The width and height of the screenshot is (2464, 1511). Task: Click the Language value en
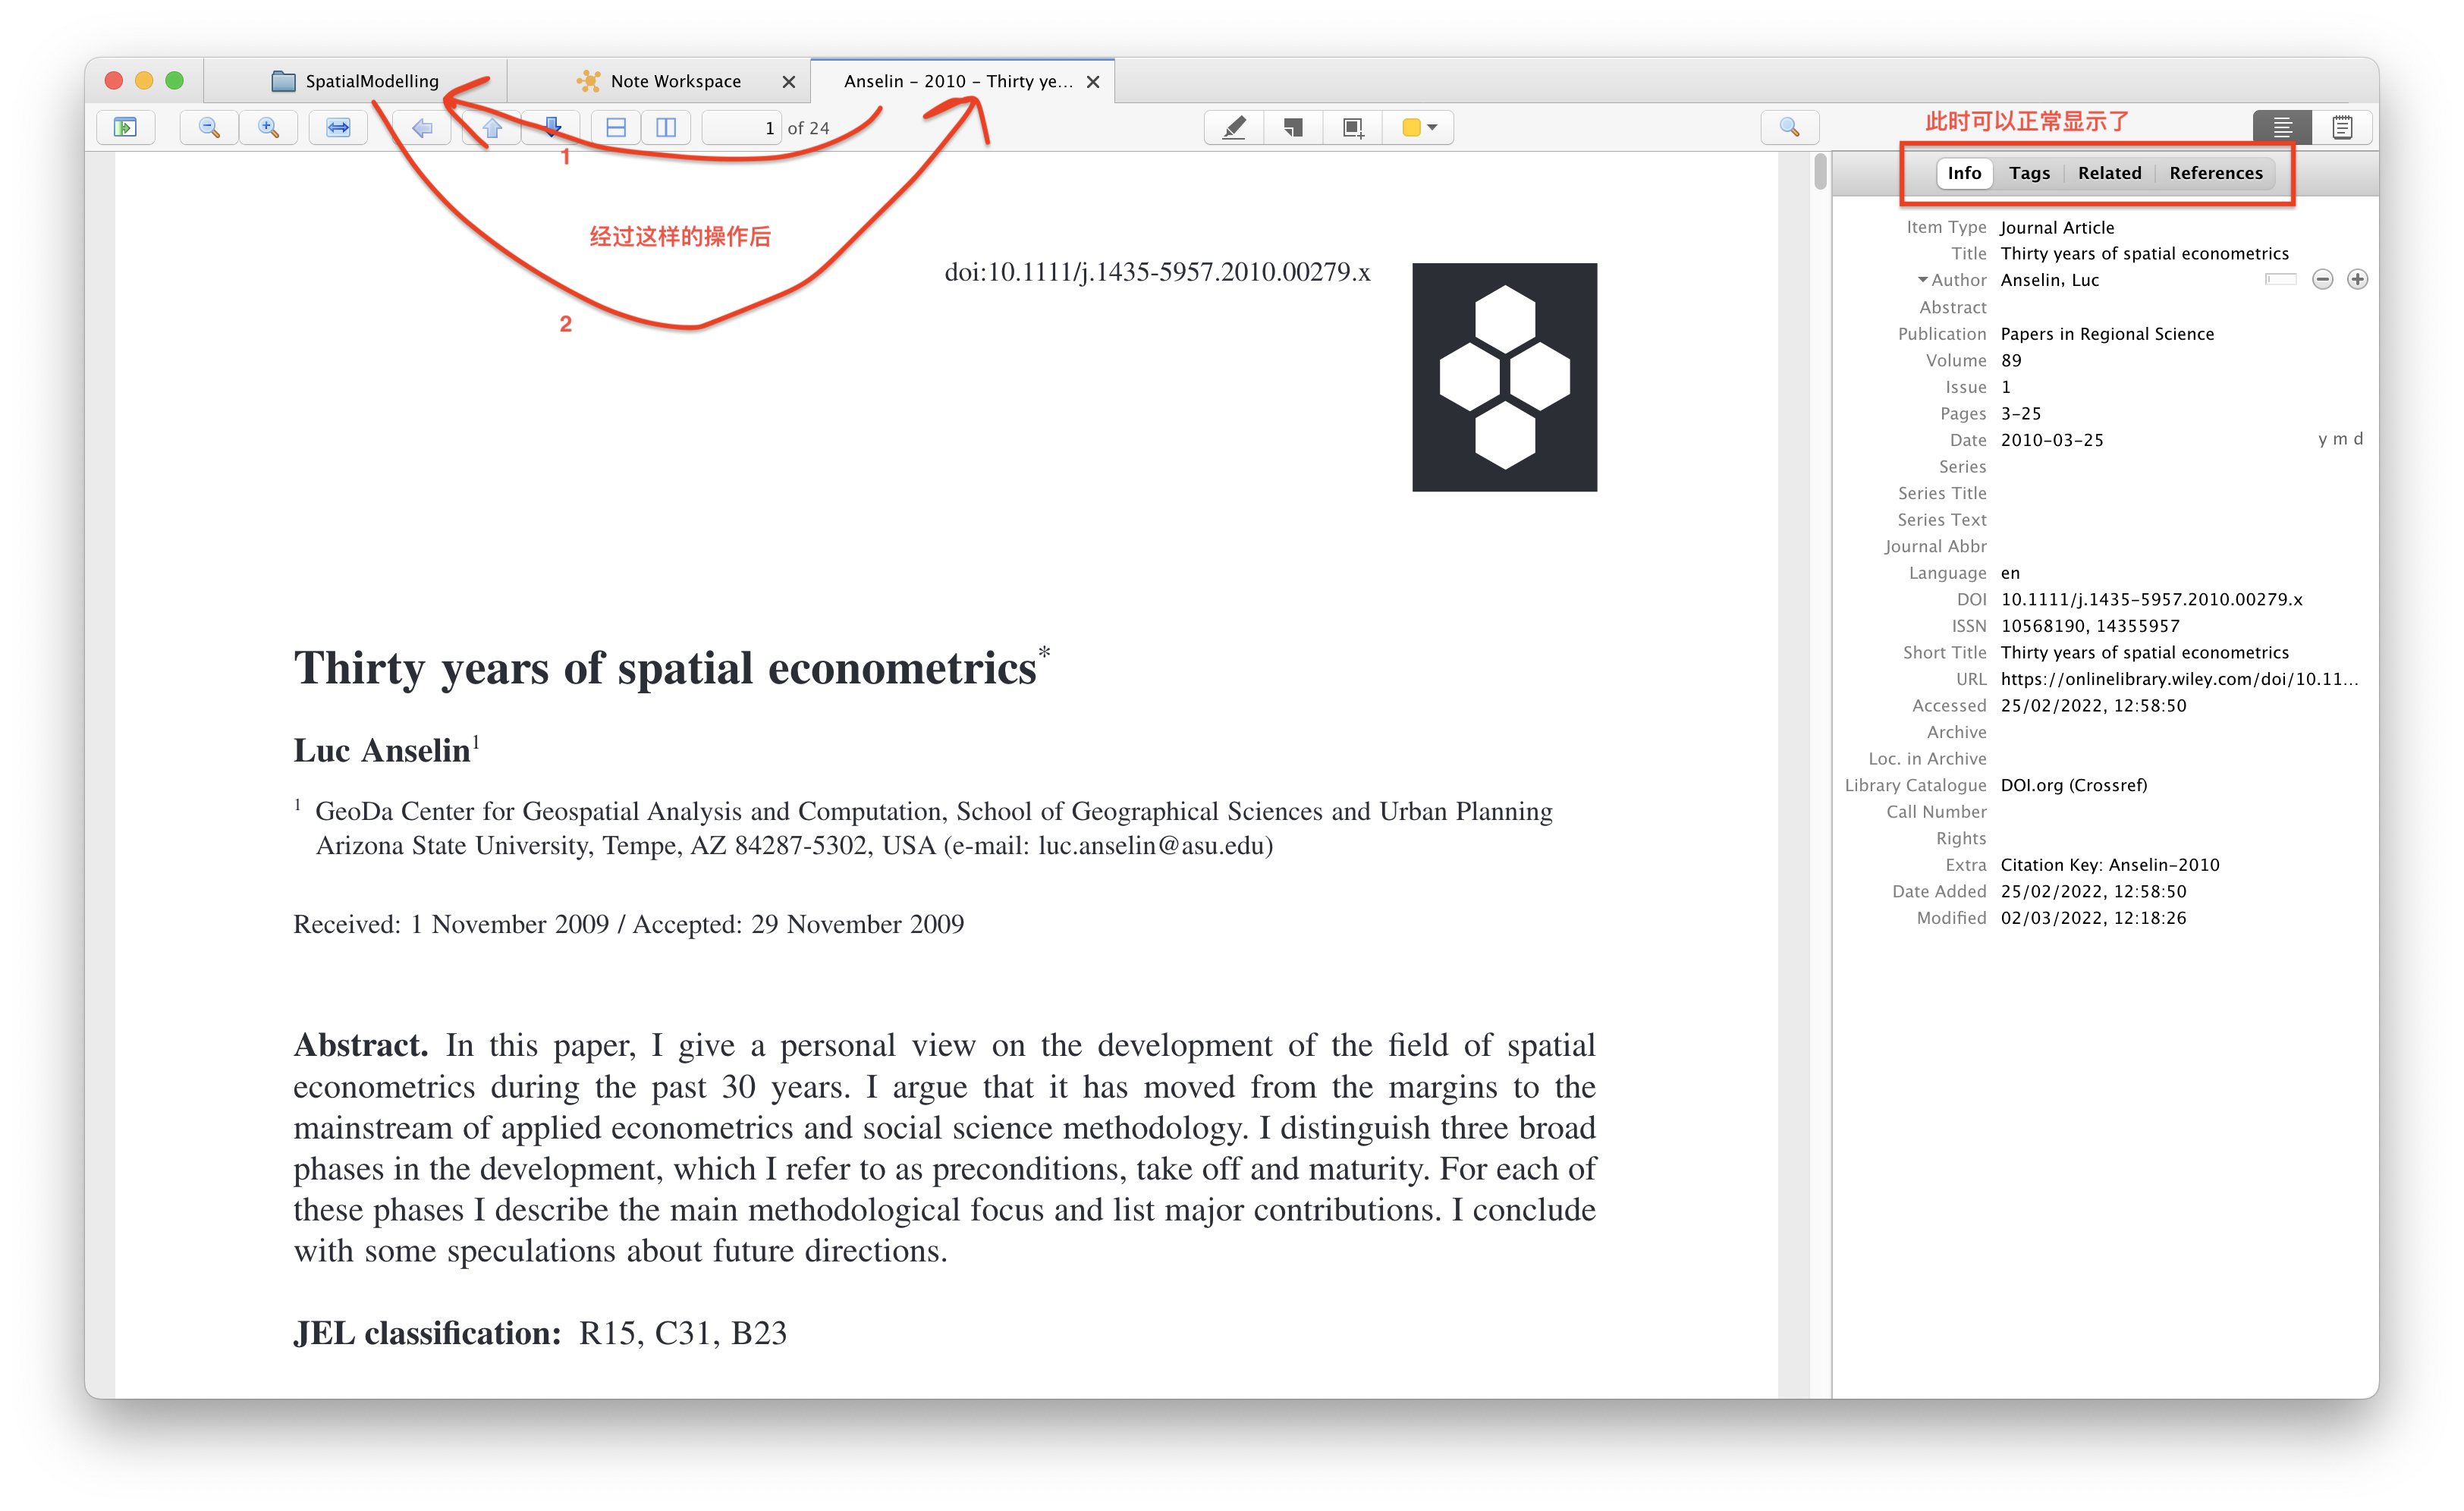(x=2010, y=573)
